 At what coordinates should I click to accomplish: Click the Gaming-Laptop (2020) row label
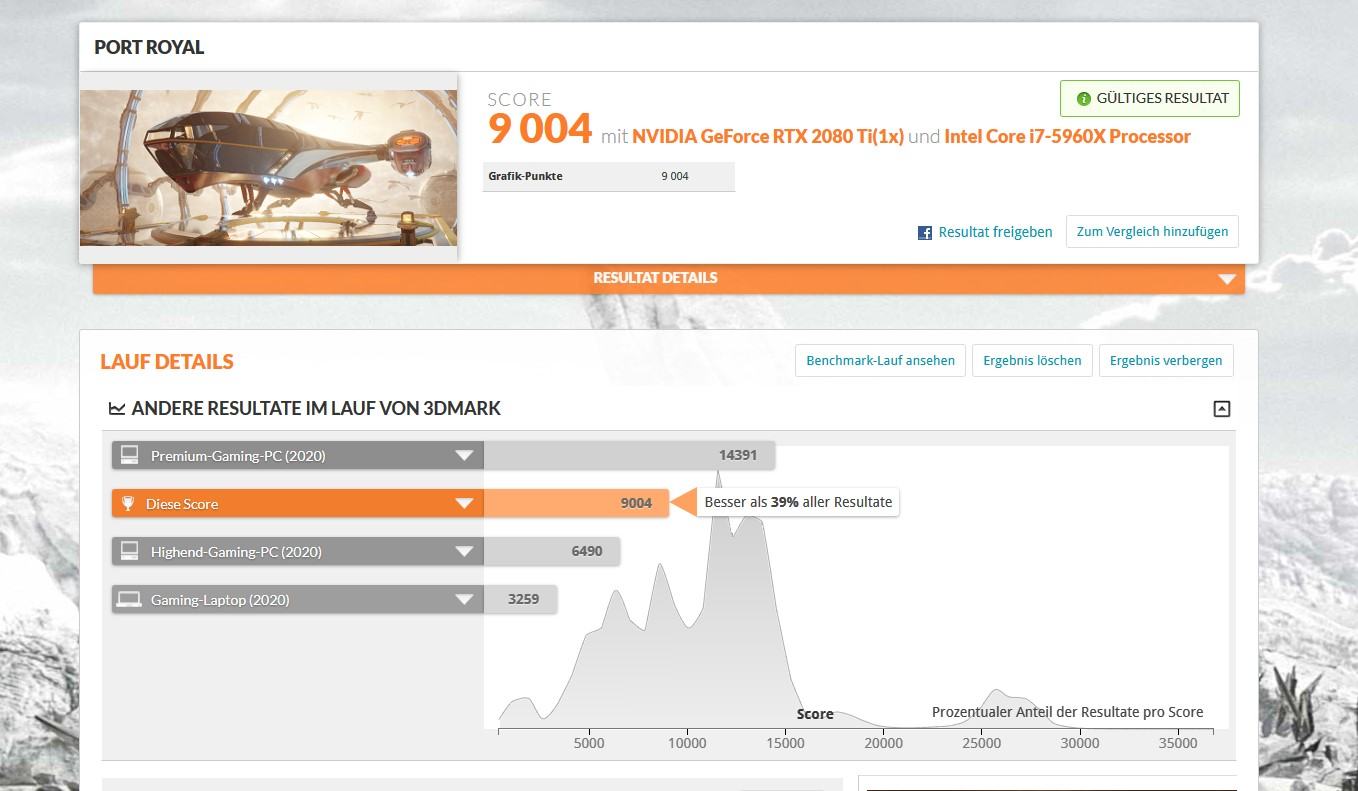[x=220, y=600]
